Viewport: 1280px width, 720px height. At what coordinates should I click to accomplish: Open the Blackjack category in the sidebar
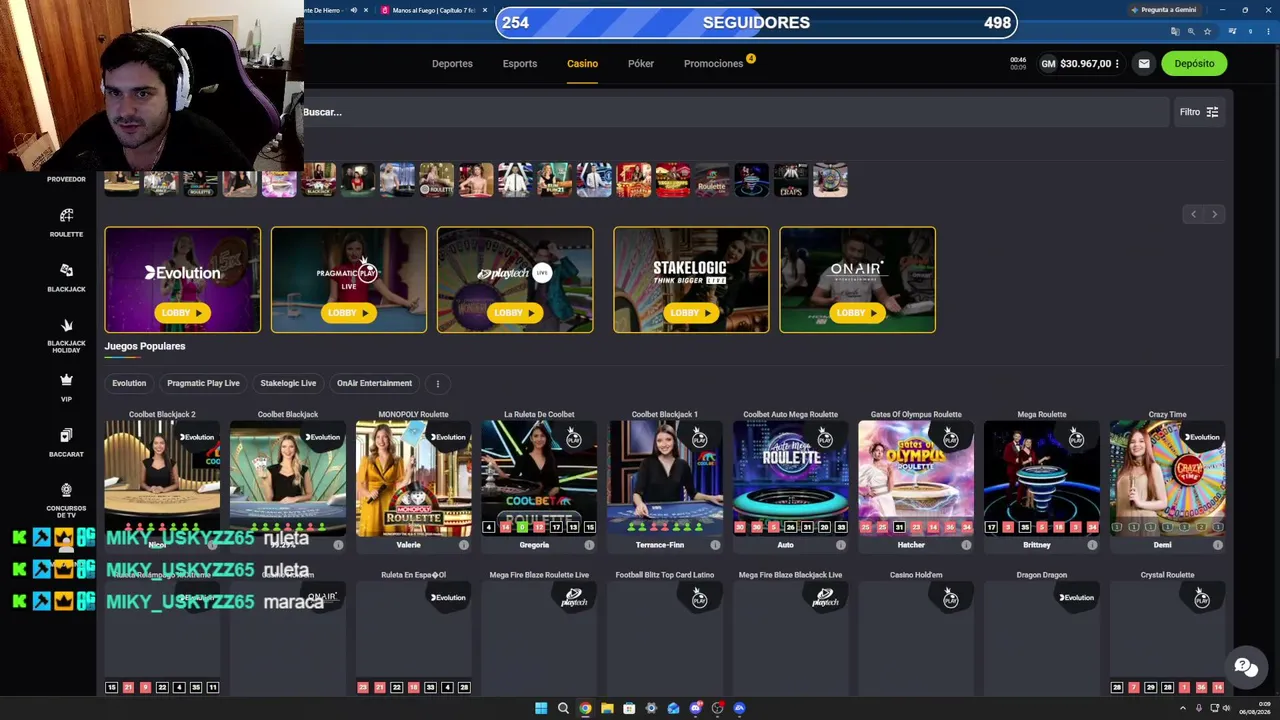click(66, 277)
